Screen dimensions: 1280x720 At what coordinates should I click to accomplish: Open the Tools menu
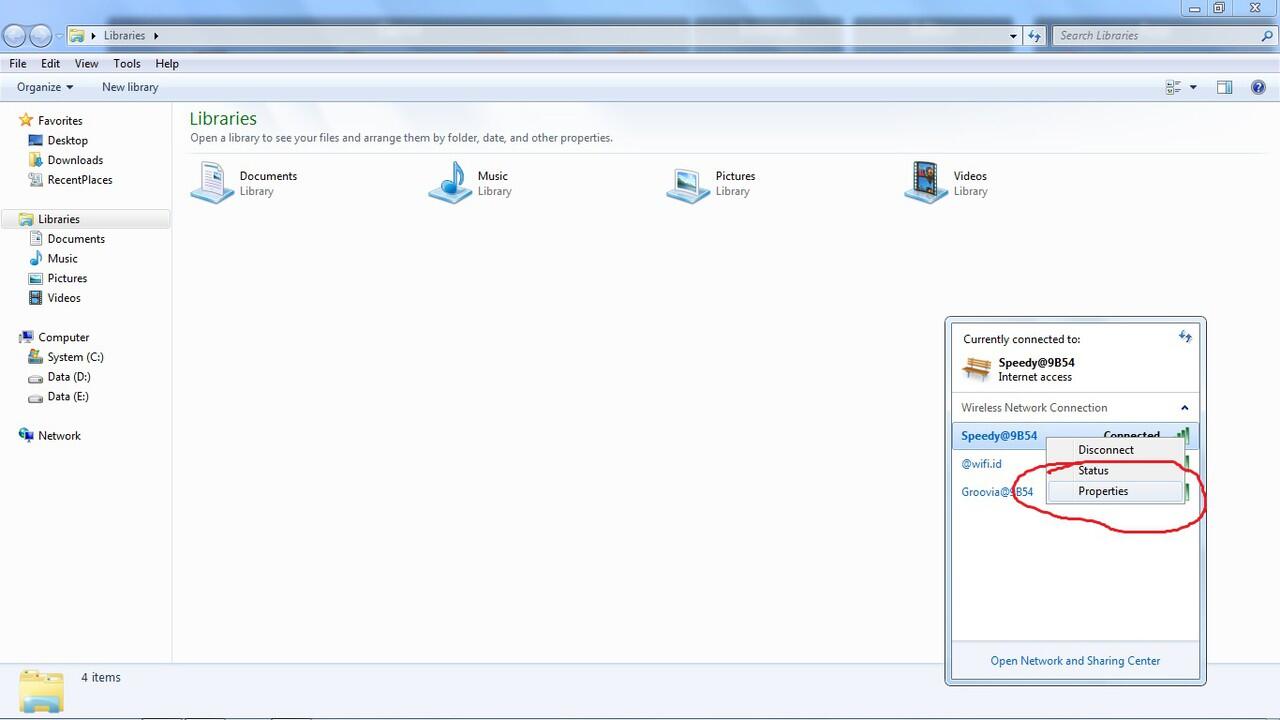pos(127,63)
